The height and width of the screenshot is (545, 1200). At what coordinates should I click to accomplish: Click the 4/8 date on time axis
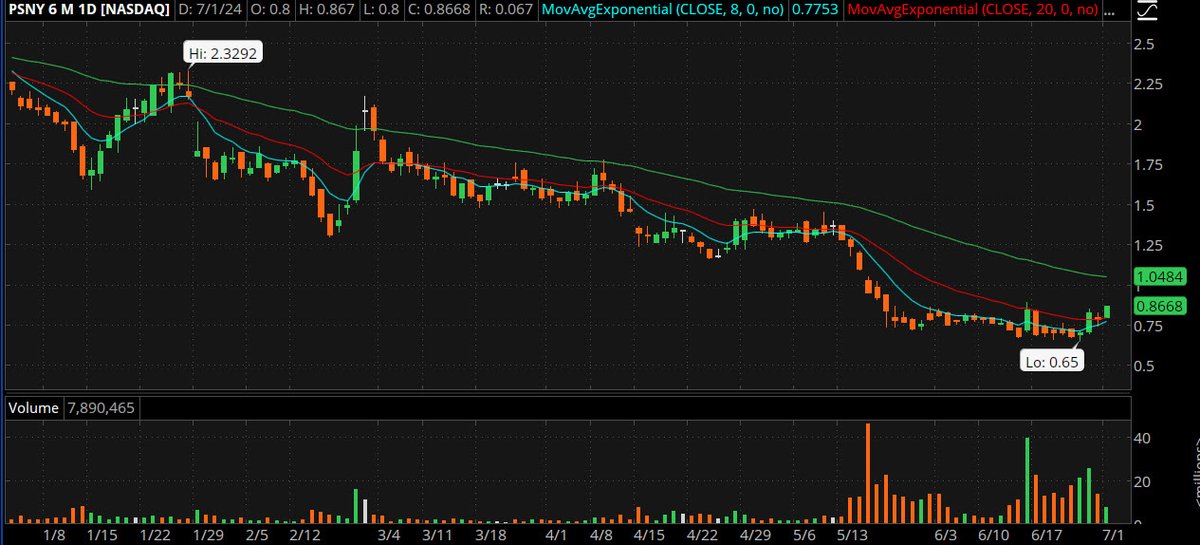pos(601,536)
